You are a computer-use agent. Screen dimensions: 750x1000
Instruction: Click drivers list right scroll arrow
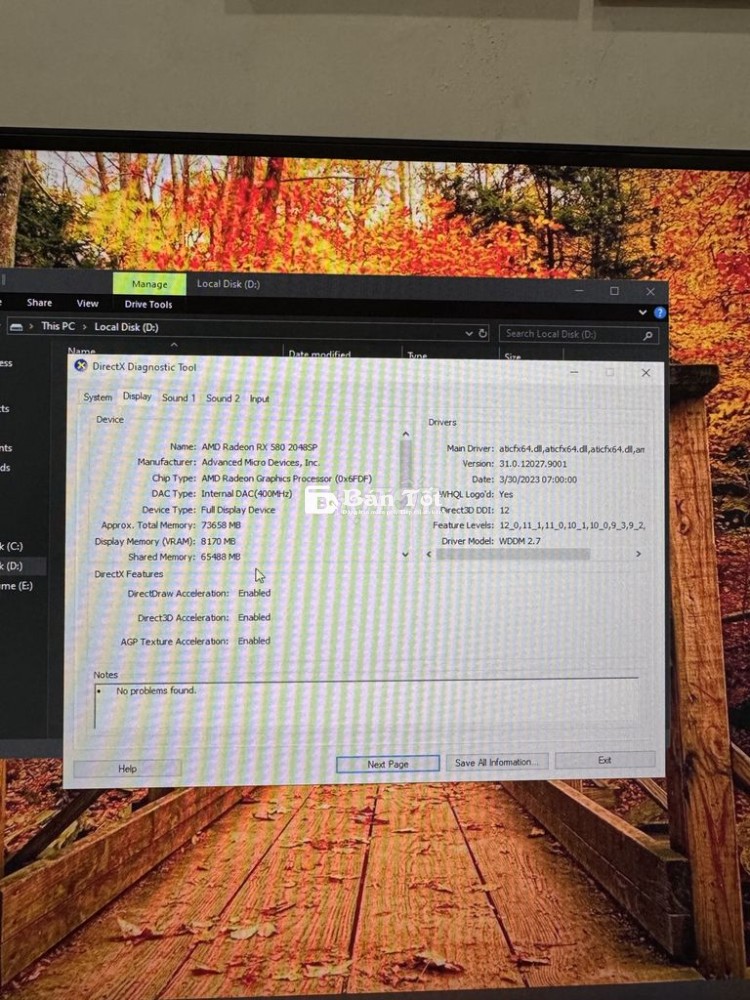(638, 554)
